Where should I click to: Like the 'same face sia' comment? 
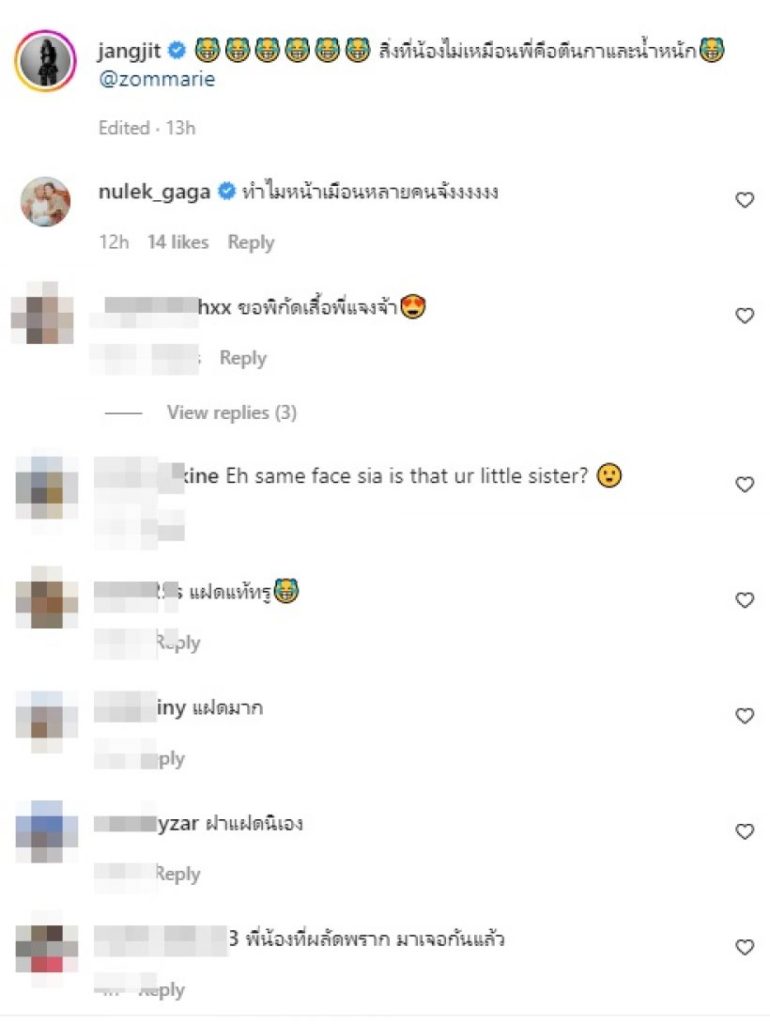point(745,484)
